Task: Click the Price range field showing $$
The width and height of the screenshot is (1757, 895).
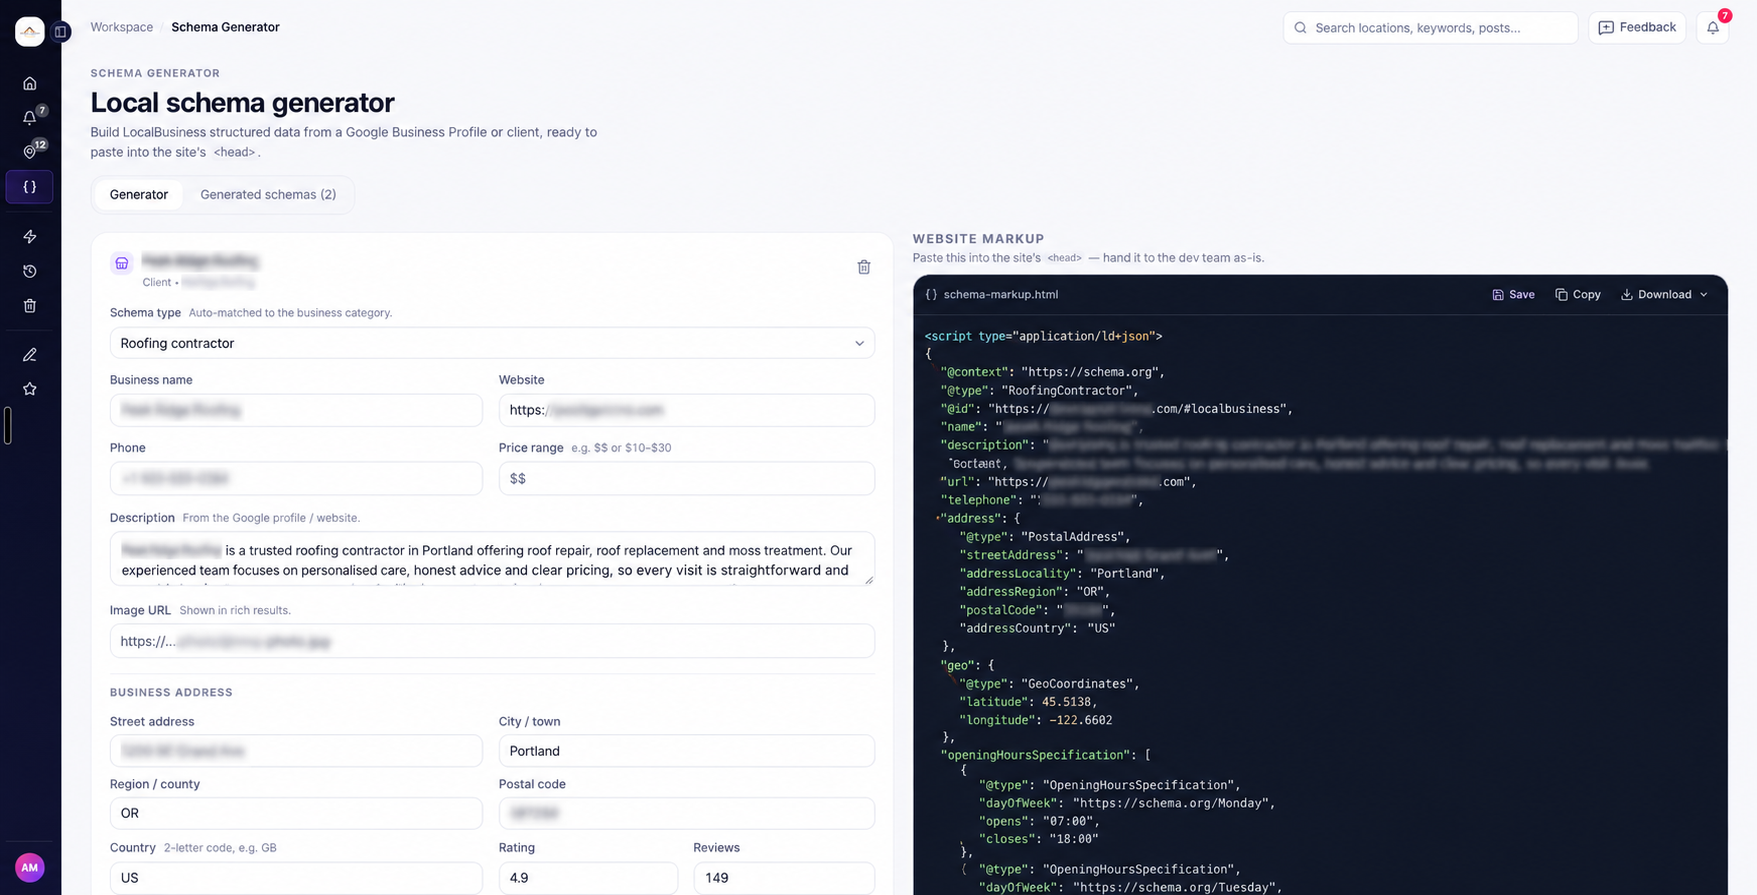Action: tap(687, 478)
